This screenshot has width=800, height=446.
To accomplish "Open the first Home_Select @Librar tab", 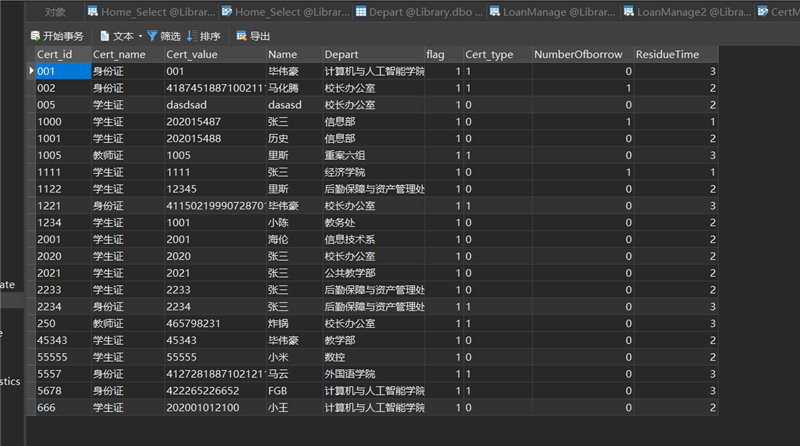I will click(152, 12).
